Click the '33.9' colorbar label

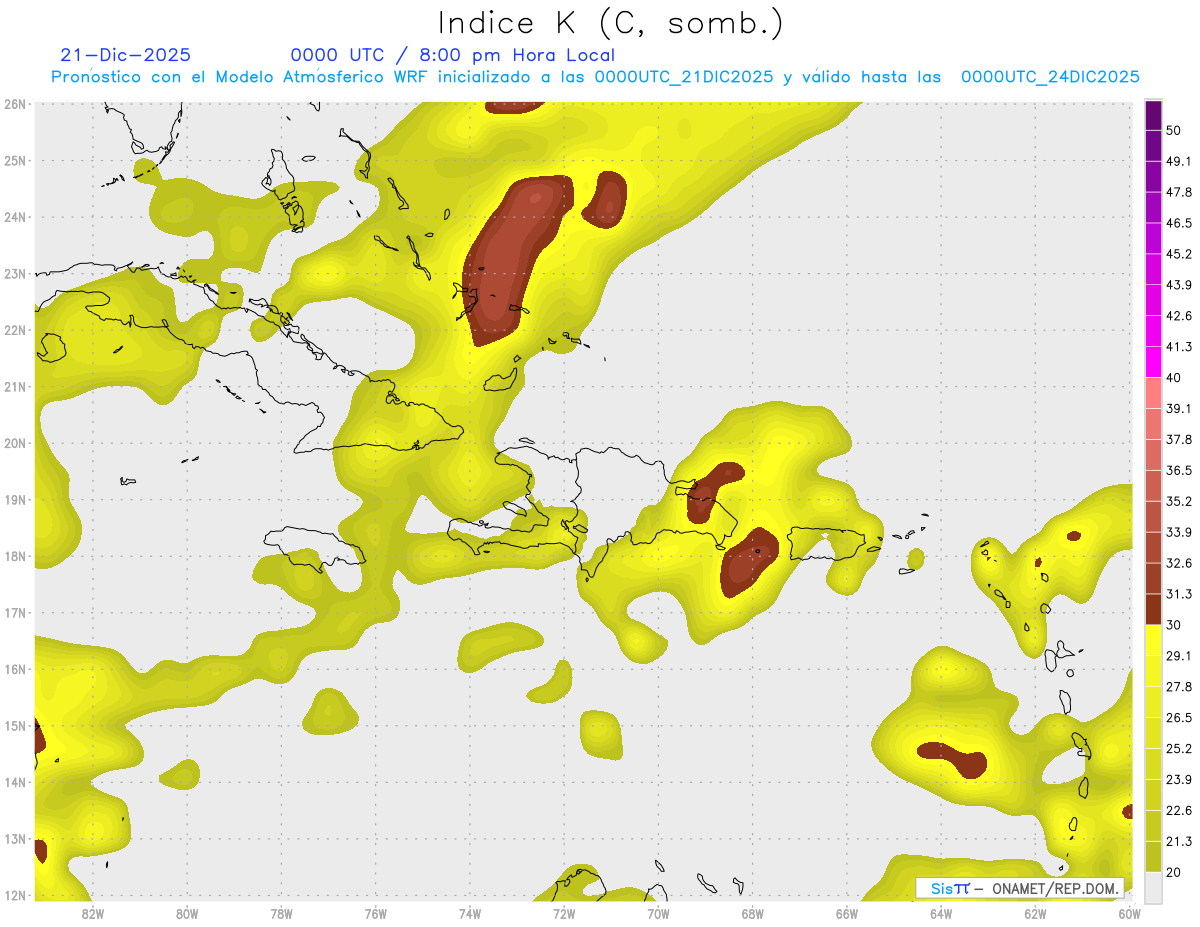pyautogui.click(x=1179, y=532)
